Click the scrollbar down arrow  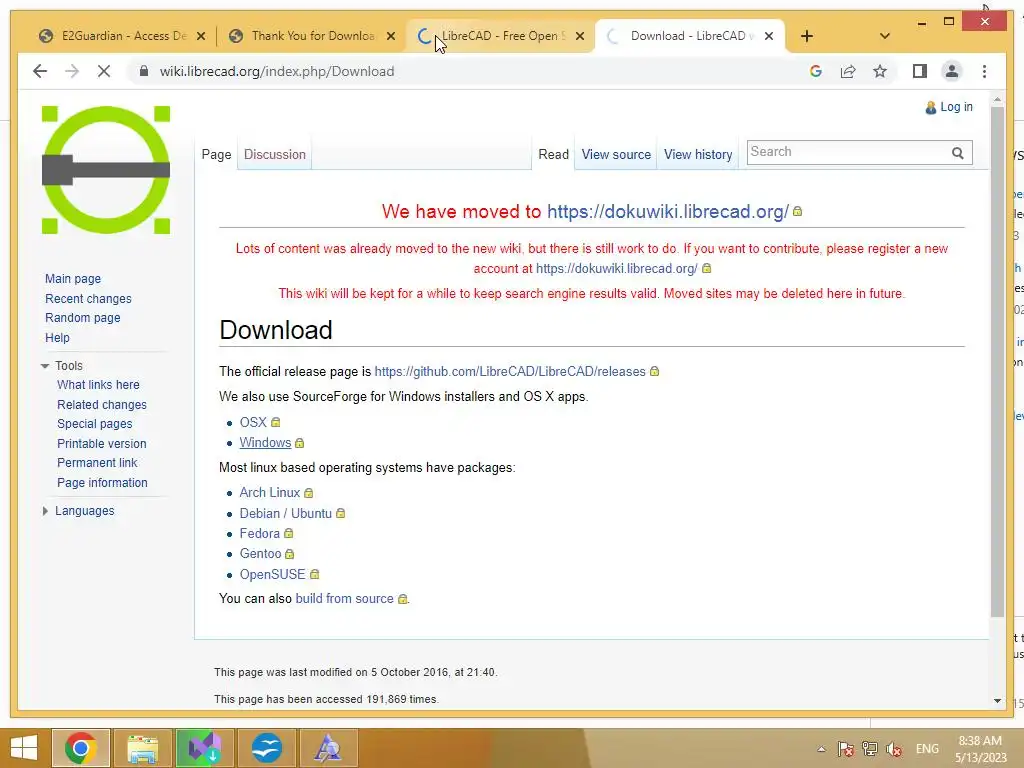point(997,701)
